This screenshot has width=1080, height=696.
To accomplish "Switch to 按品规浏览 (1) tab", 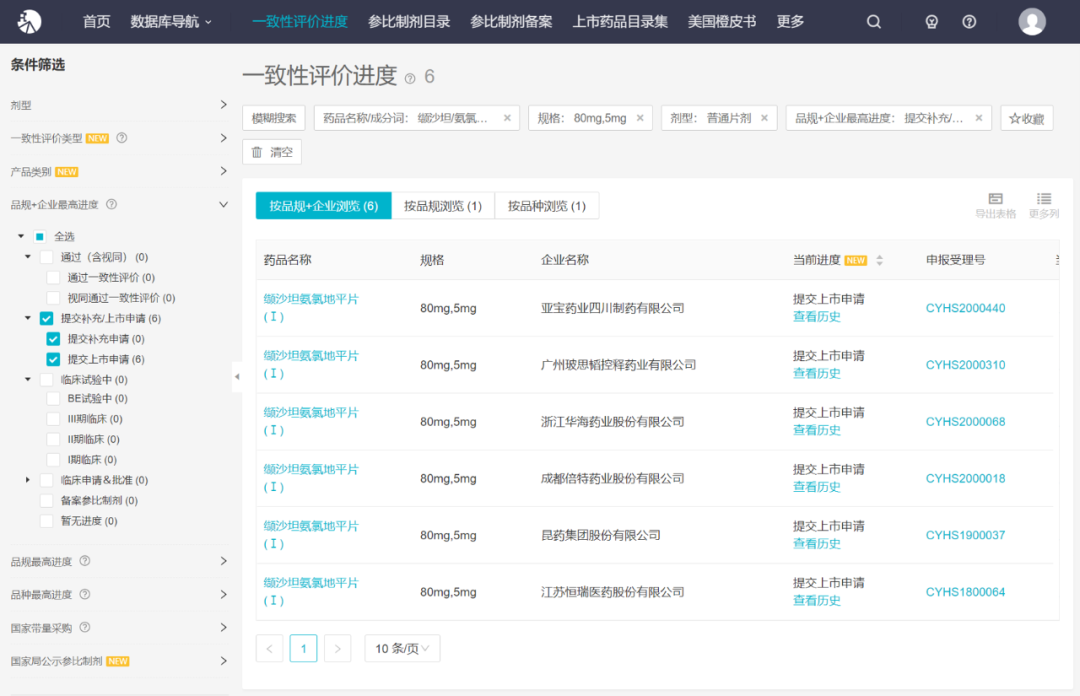I will coord(443,206).
